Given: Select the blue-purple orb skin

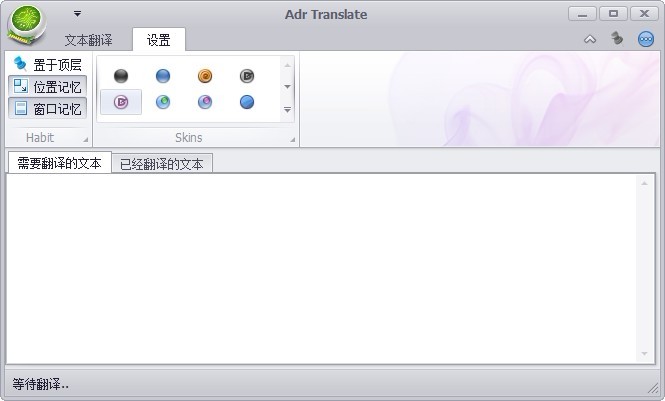Looking at the screenshot, I should click(205, 102).
